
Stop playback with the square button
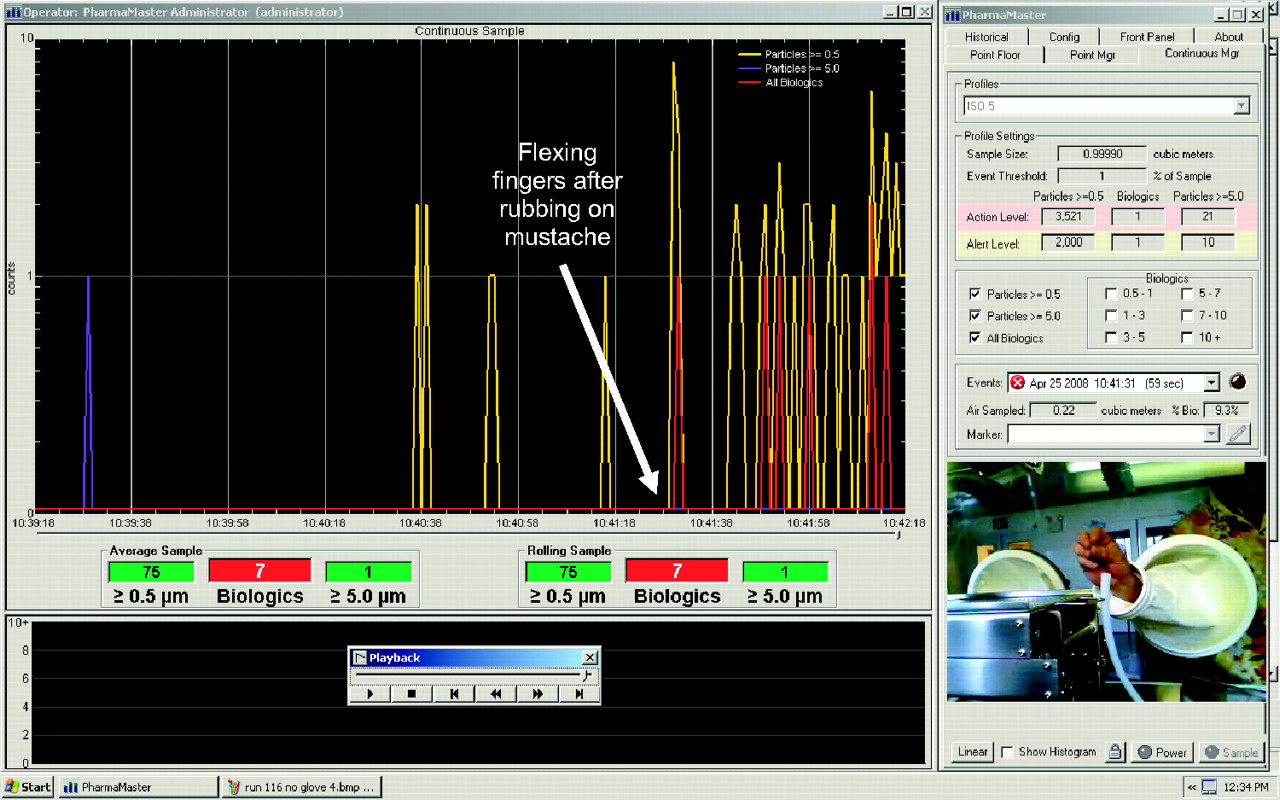coord(412,693)
